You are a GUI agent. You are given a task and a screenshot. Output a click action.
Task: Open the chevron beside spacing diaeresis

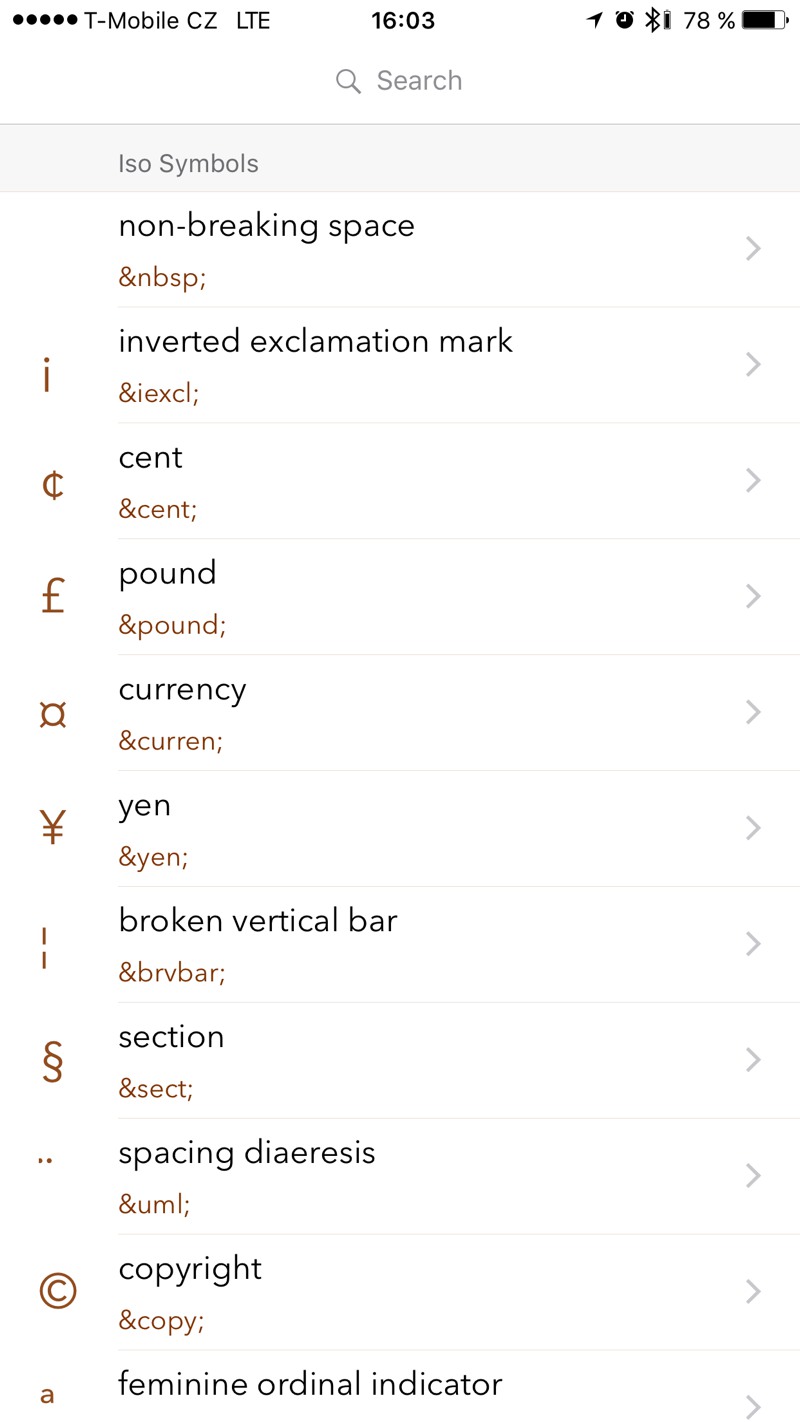coord(754,1176)
